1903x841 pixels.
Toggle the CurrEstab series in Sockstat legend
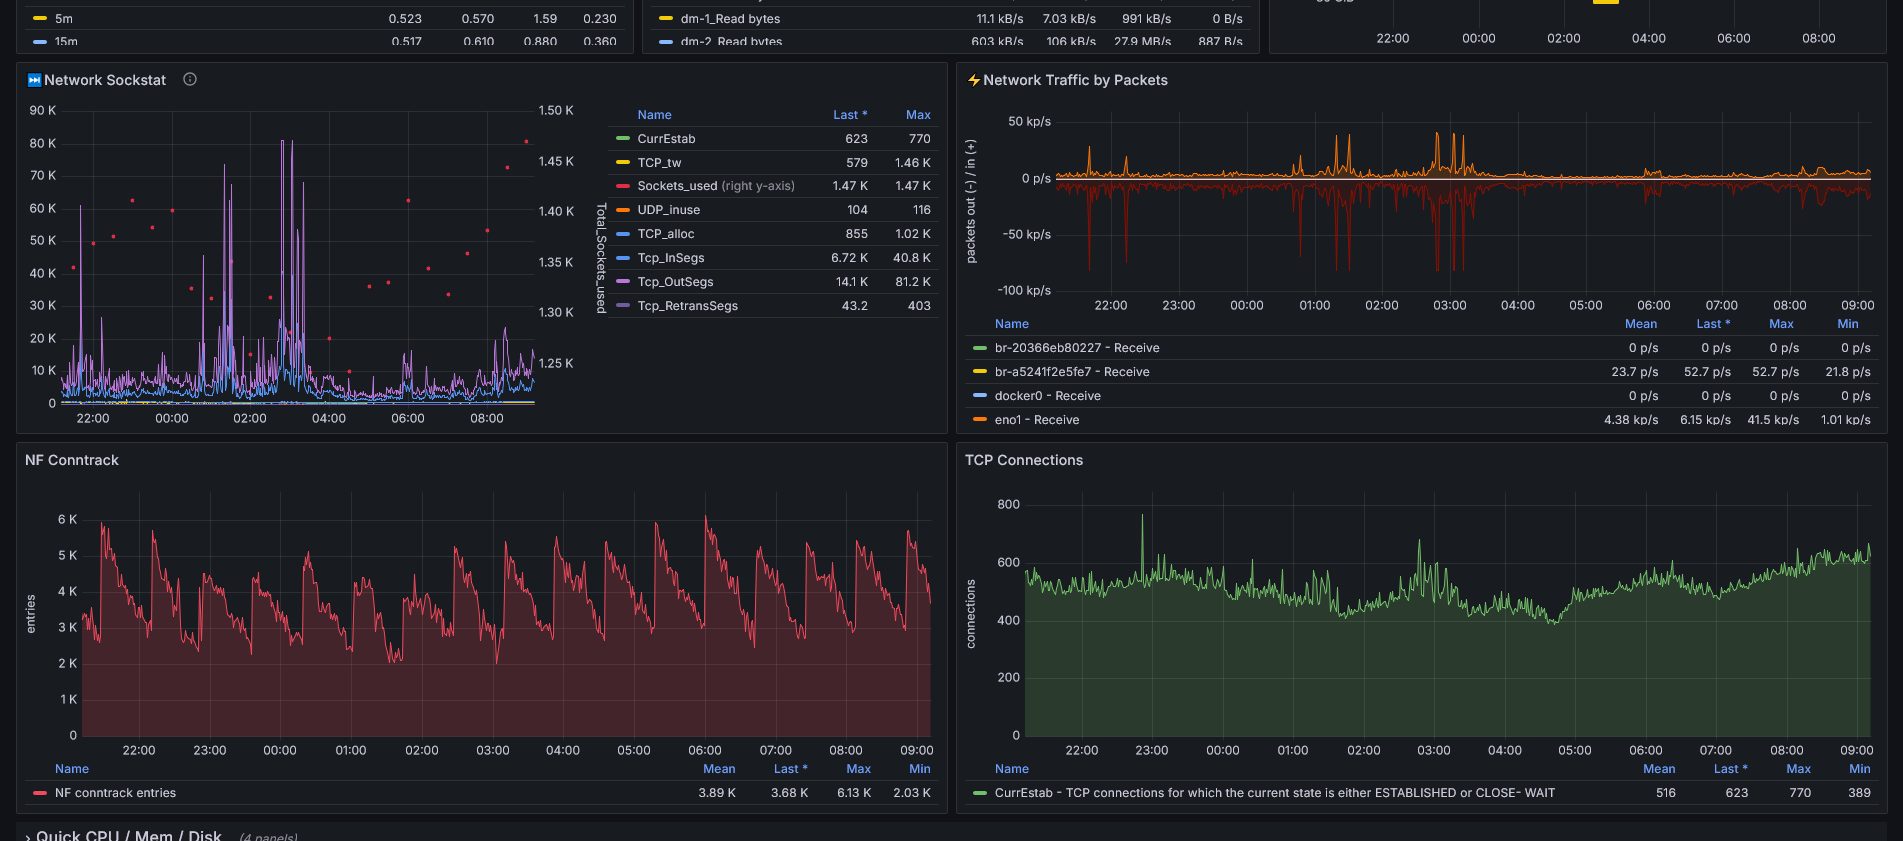(666, 139)
